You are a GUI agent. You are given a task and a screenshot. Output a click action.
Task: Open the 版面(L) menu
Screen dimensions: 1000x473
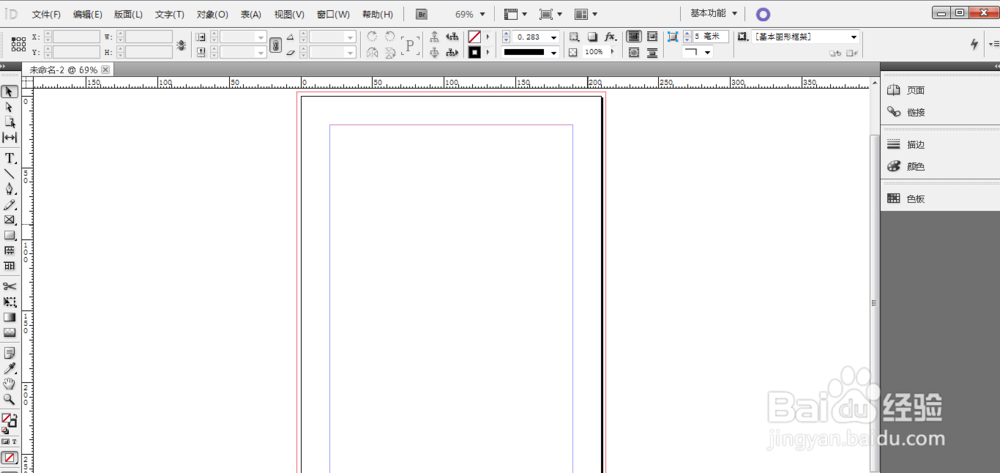128,14
